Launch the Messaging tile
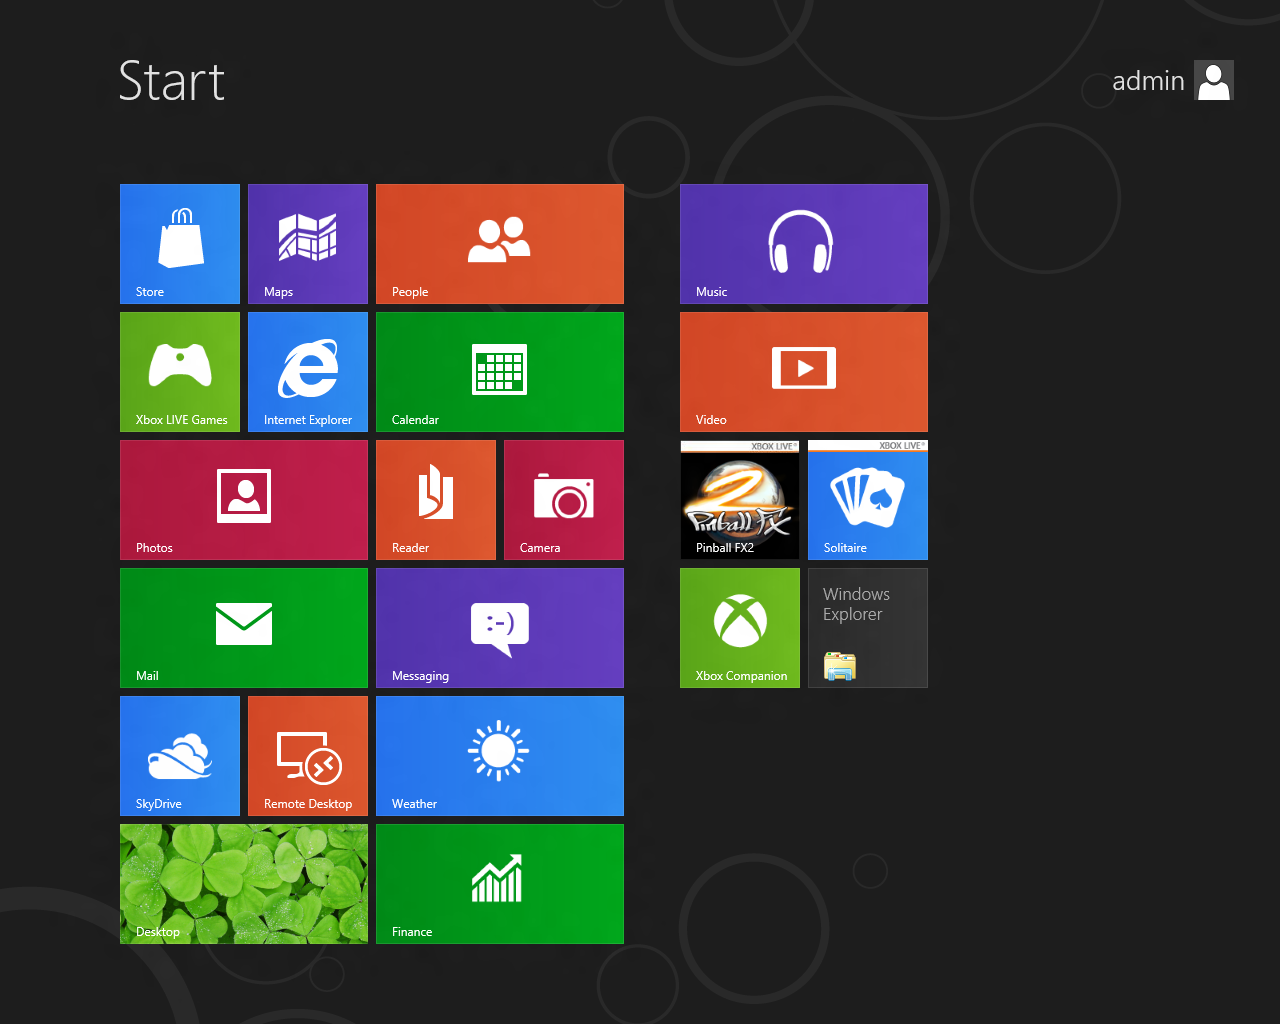 click(x=500, y=628)
